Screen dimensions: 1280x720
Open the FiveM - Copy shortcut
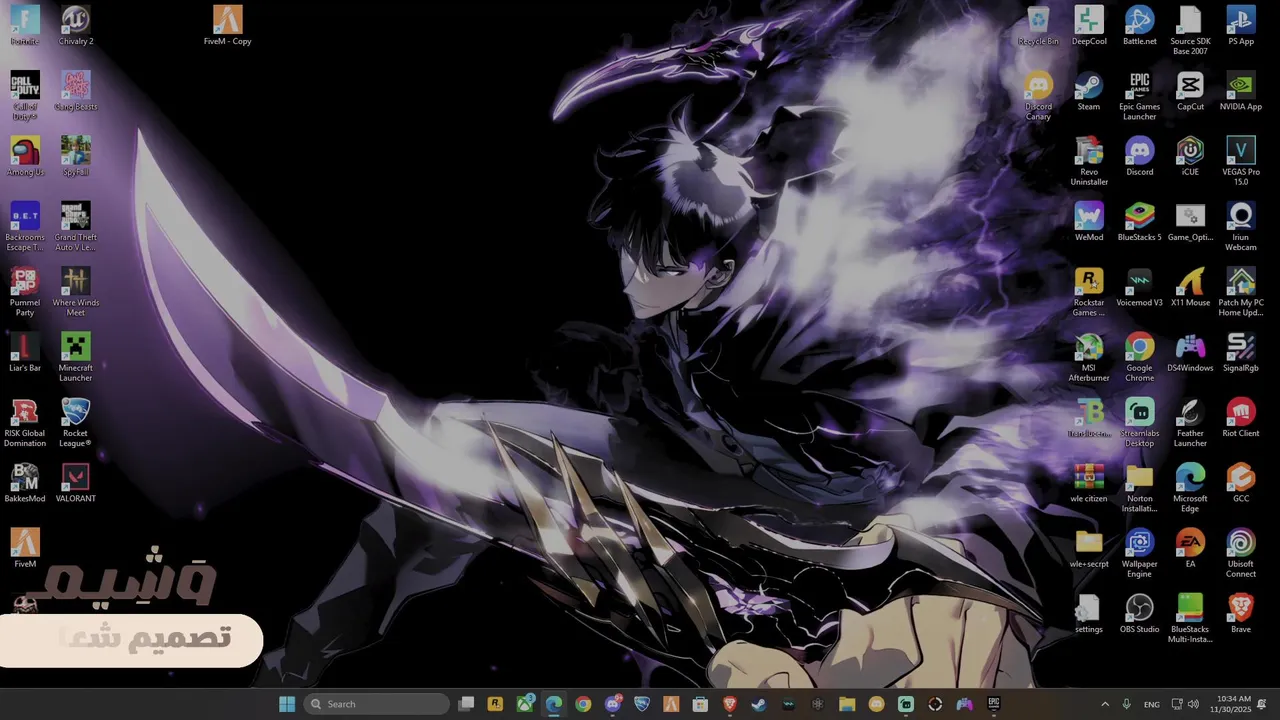click(x=228, y=25)
